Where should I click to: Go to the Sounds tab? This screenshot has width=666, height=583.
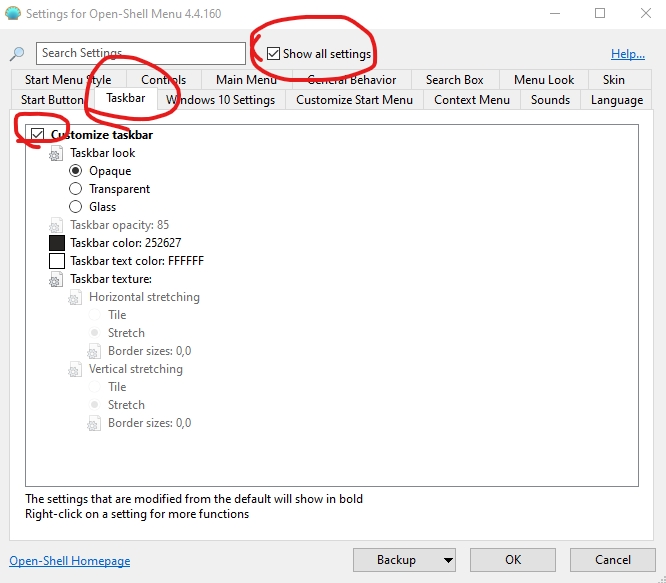pyautogui.click(x=550, y=100)
